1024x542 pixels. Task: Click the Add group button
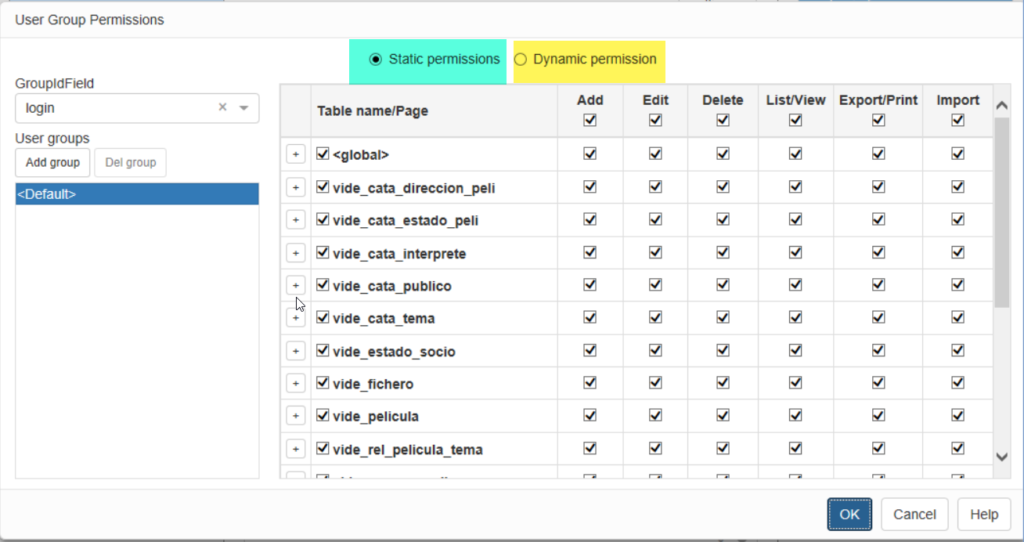tap(52, 162)
